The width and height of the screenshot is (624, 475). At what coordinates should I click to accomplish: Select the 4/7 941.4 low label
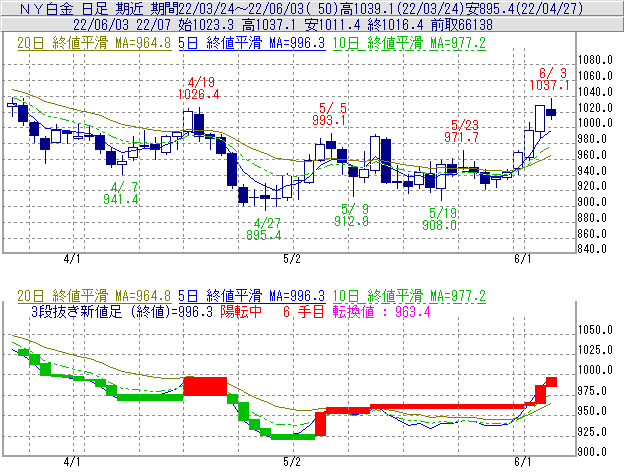(x=121, y=193)
